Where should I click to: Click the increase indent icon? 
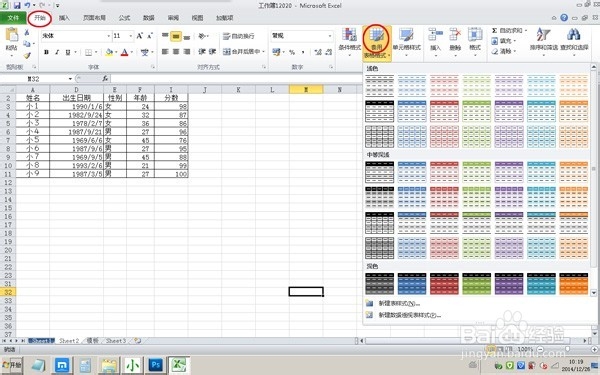point(213,52)
